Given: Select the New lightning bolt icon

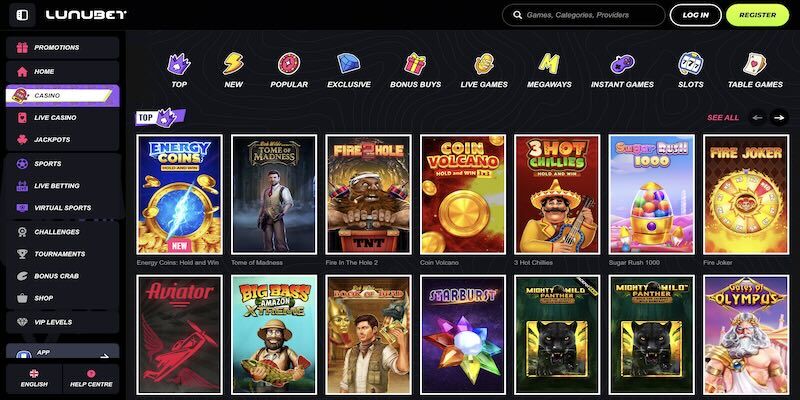Looking at the screenshot, I should click(x=234, y=64).
